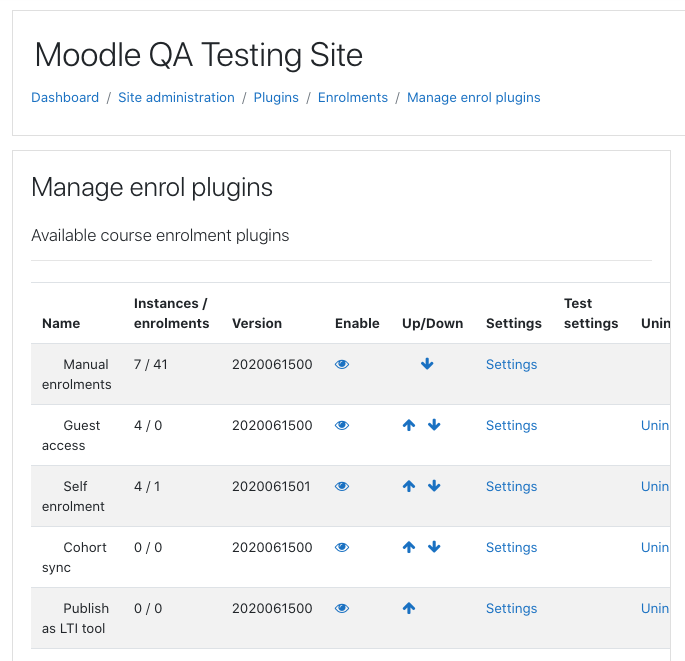Move Cohort sync up one position
685x661 pixels.
click(x=409, y=547)
